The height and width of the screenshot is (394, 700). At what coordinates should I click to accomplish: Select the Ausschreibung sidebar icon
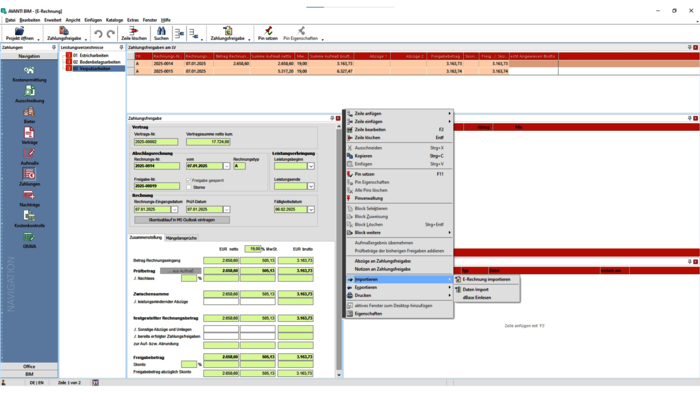29,91
